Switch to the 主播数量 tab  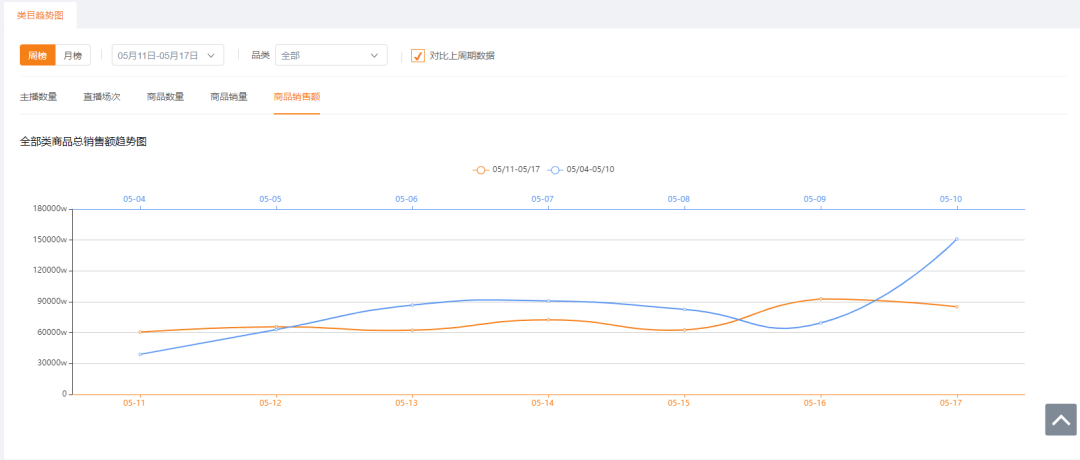tap(38, 97)
